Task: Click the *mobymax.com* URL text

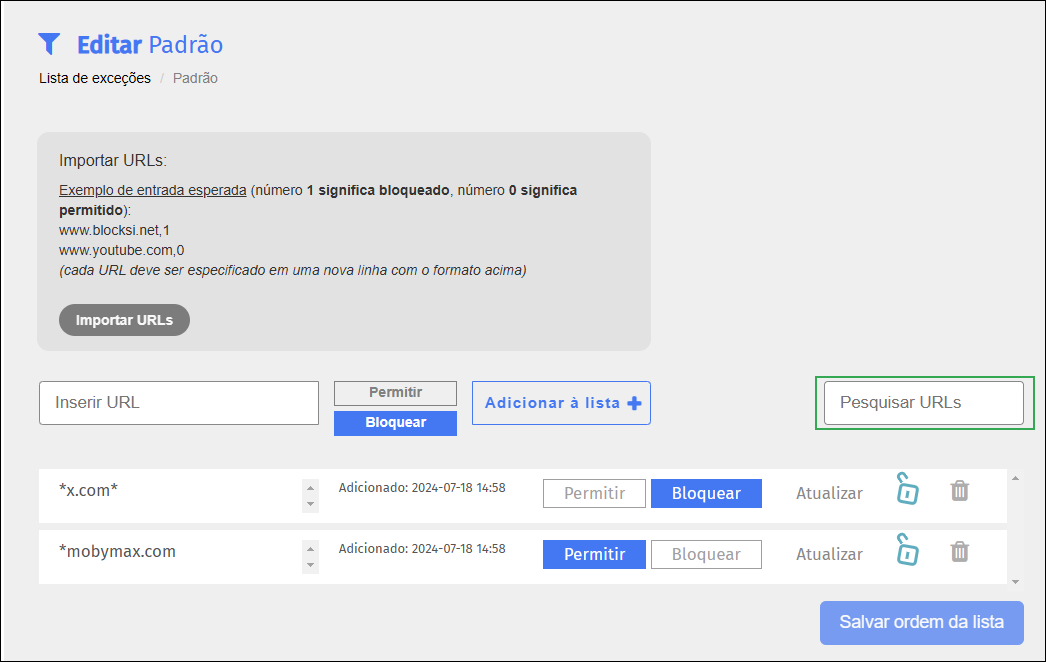Action: click(x=117, y=551)
